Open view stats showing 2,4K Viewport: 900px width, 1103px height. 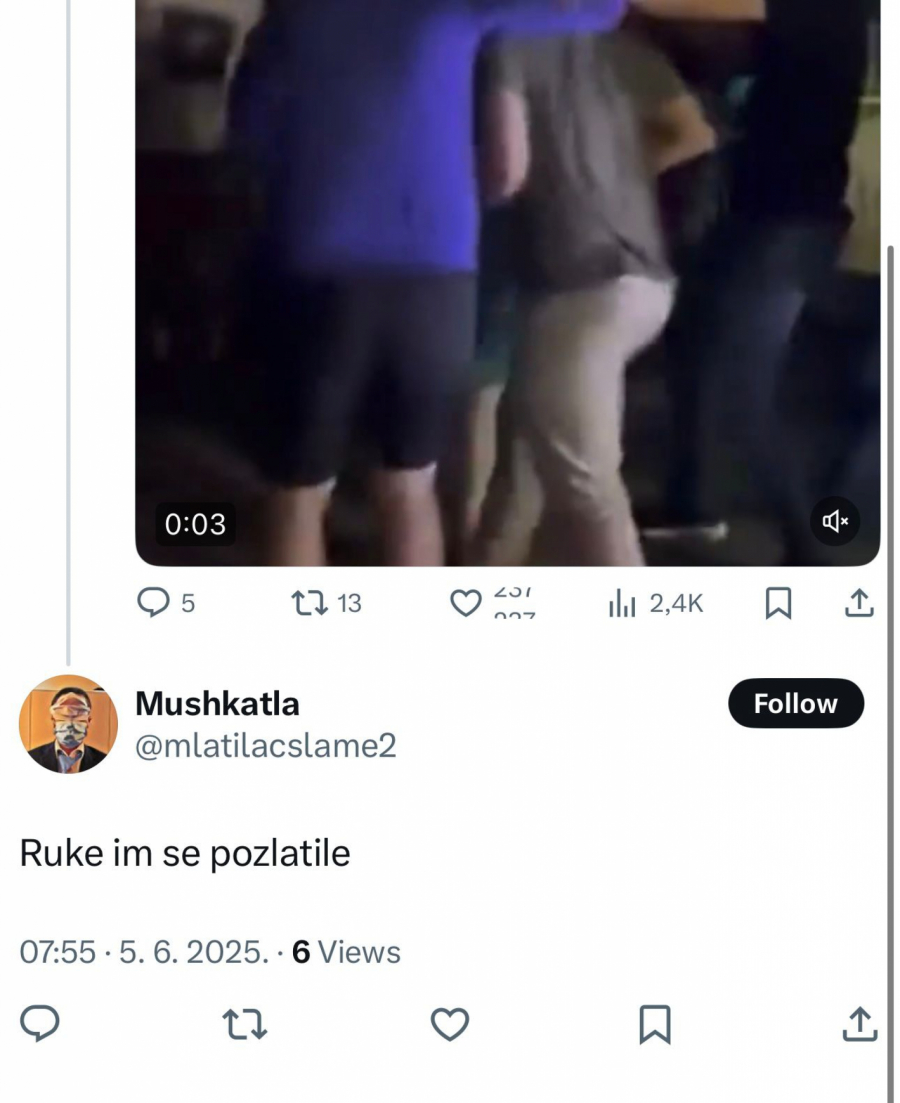point(656,603)
